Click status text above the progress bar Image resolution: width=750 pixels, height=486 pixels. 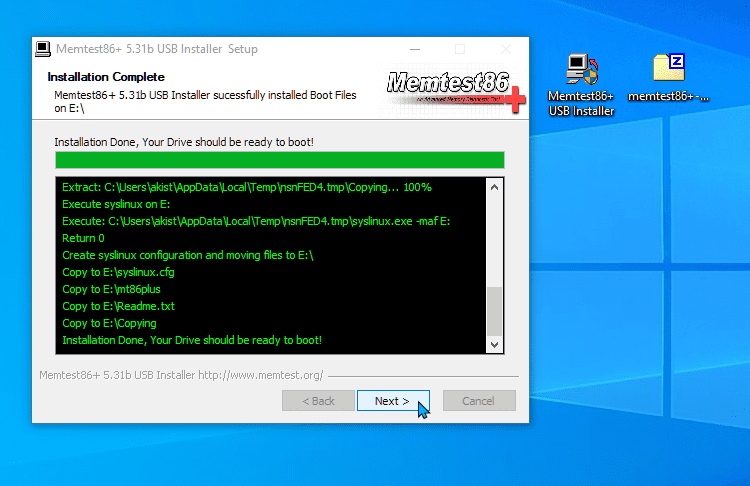coord(184,142)
